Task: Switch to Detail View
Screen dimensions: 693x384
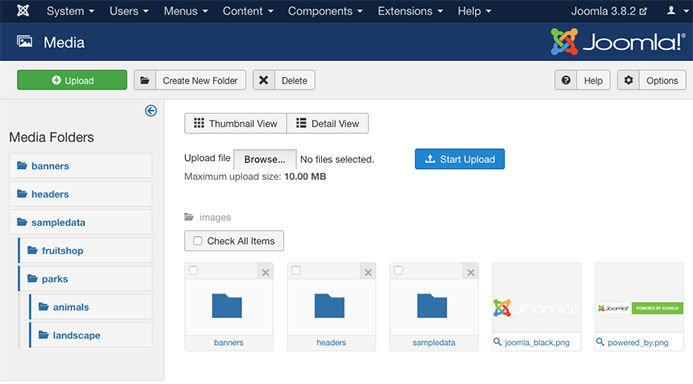Action: pos(327,124)
